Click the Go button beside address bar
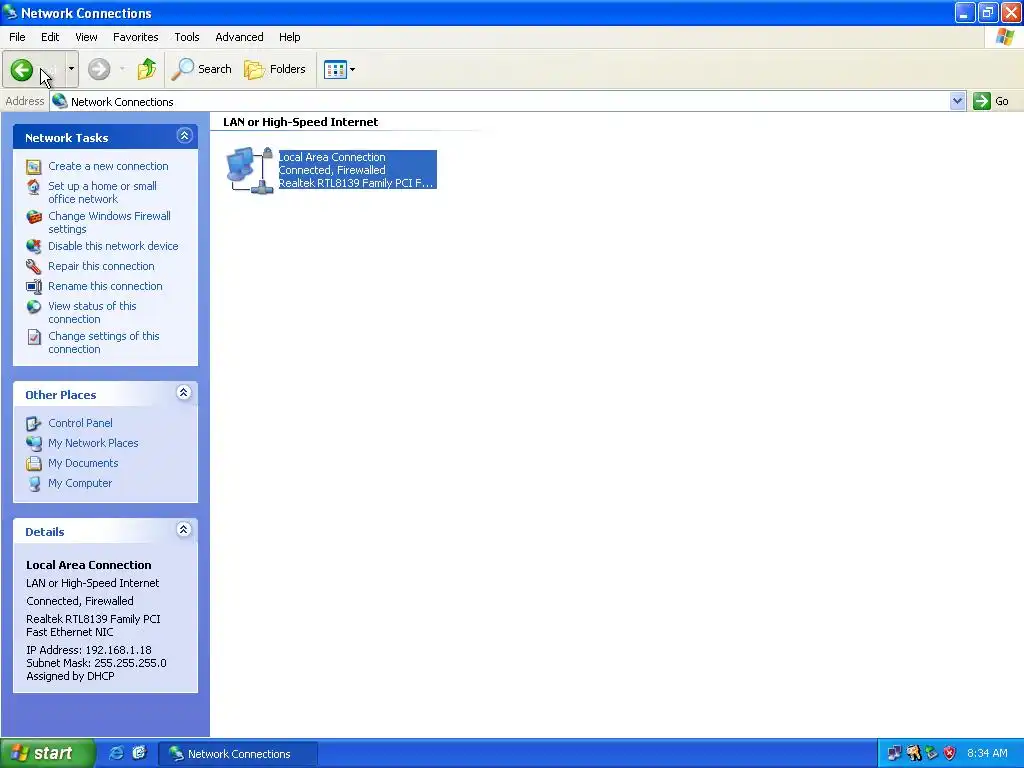 coord(991,101)
